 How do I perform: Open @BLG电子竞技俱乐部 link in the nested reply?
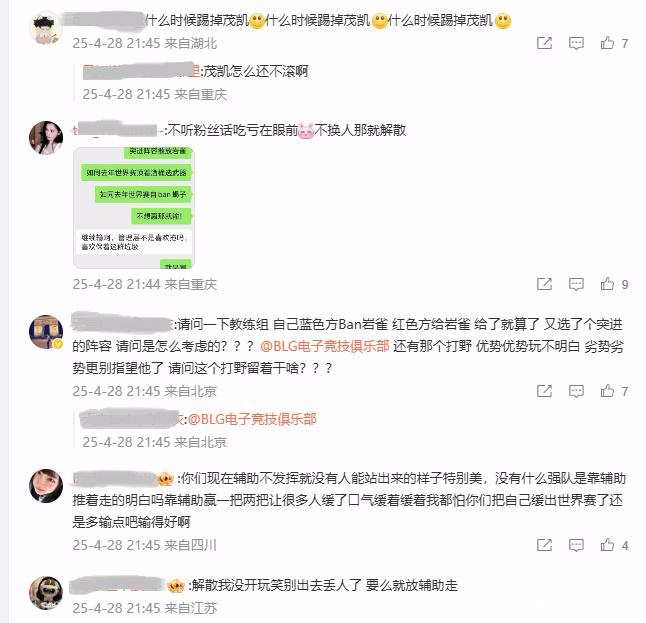[x=252, y=419]
